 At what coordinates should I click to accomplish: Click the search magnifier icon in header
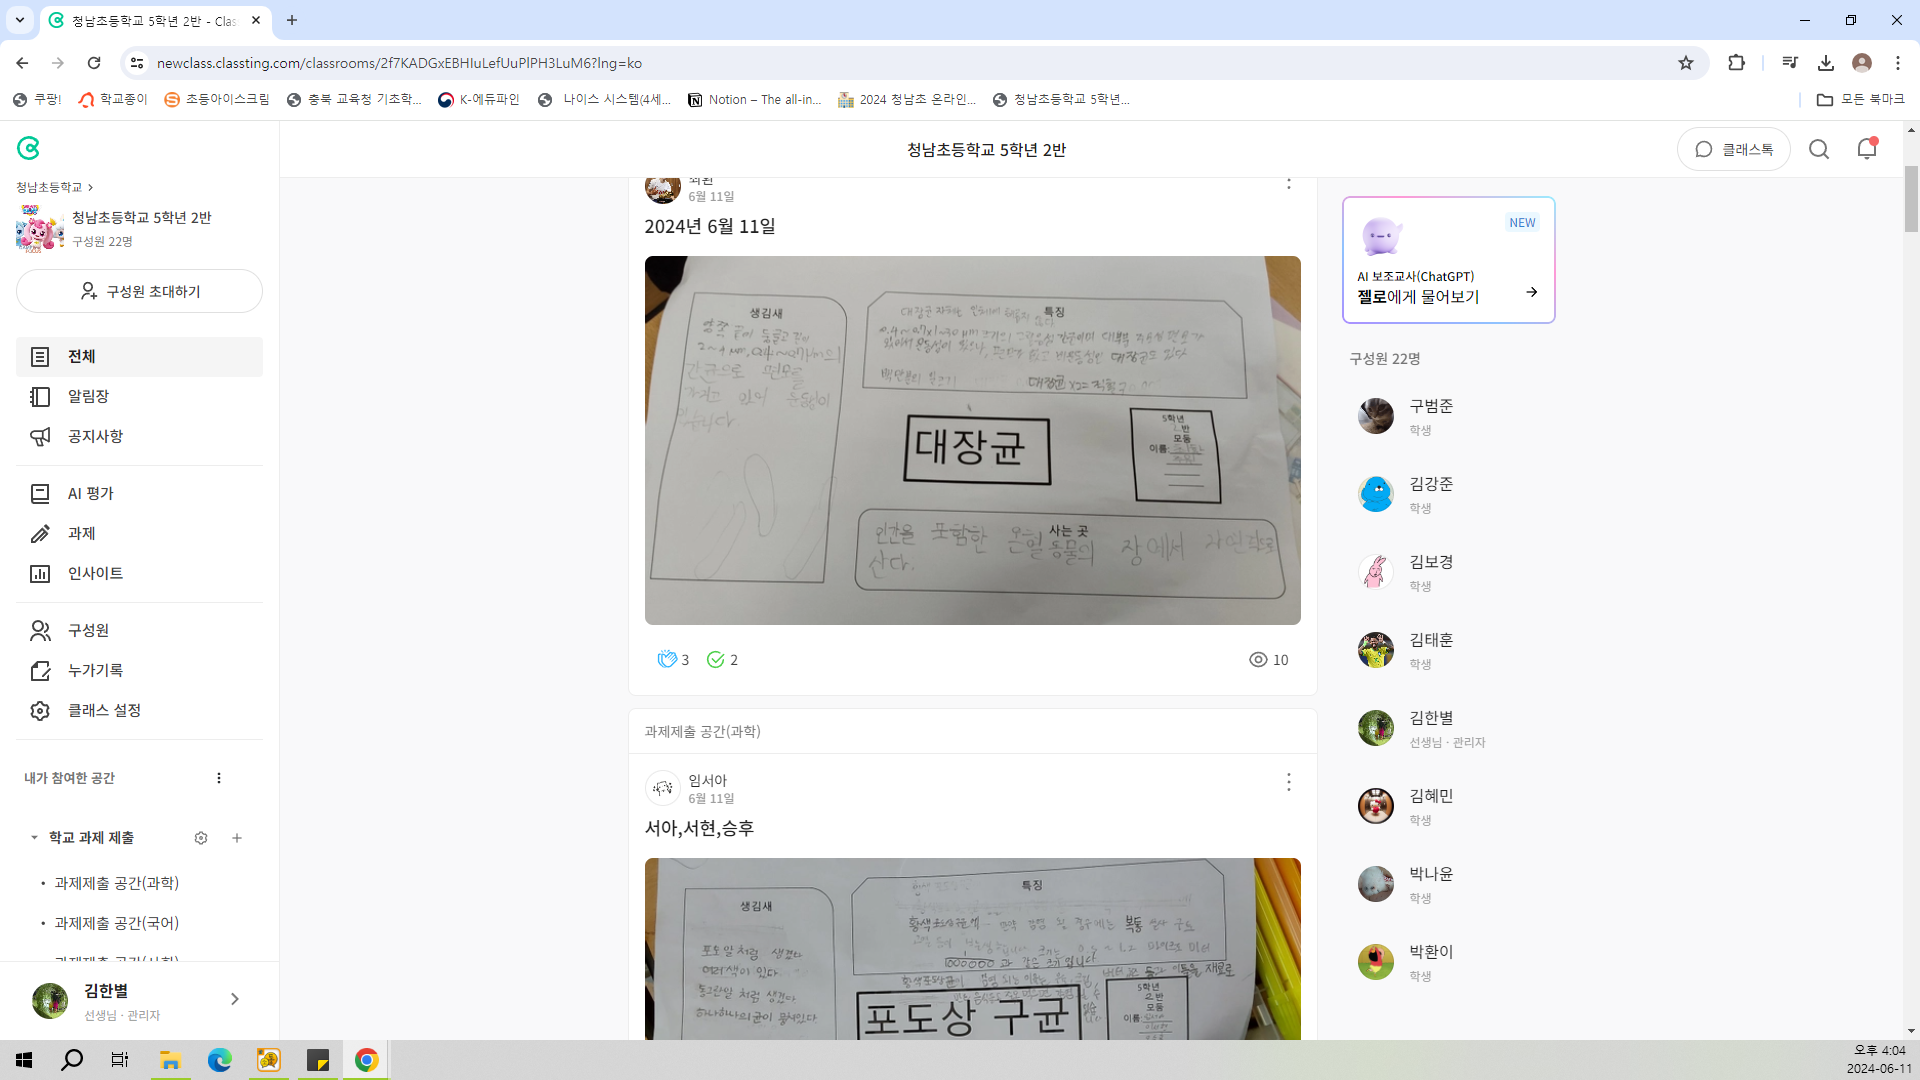pos(1819,149)
